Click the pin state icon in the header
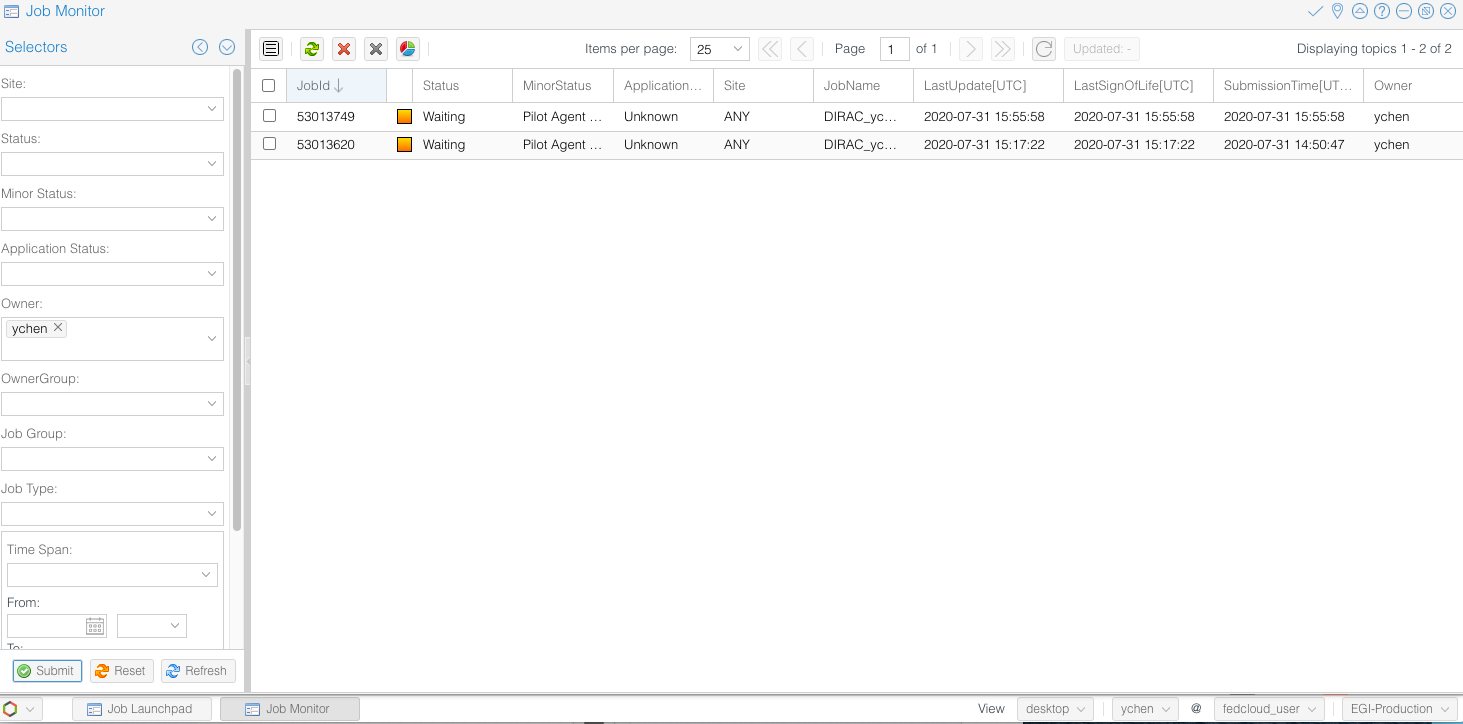Viewport: 1463px width, 724px height. [1337, 12]
